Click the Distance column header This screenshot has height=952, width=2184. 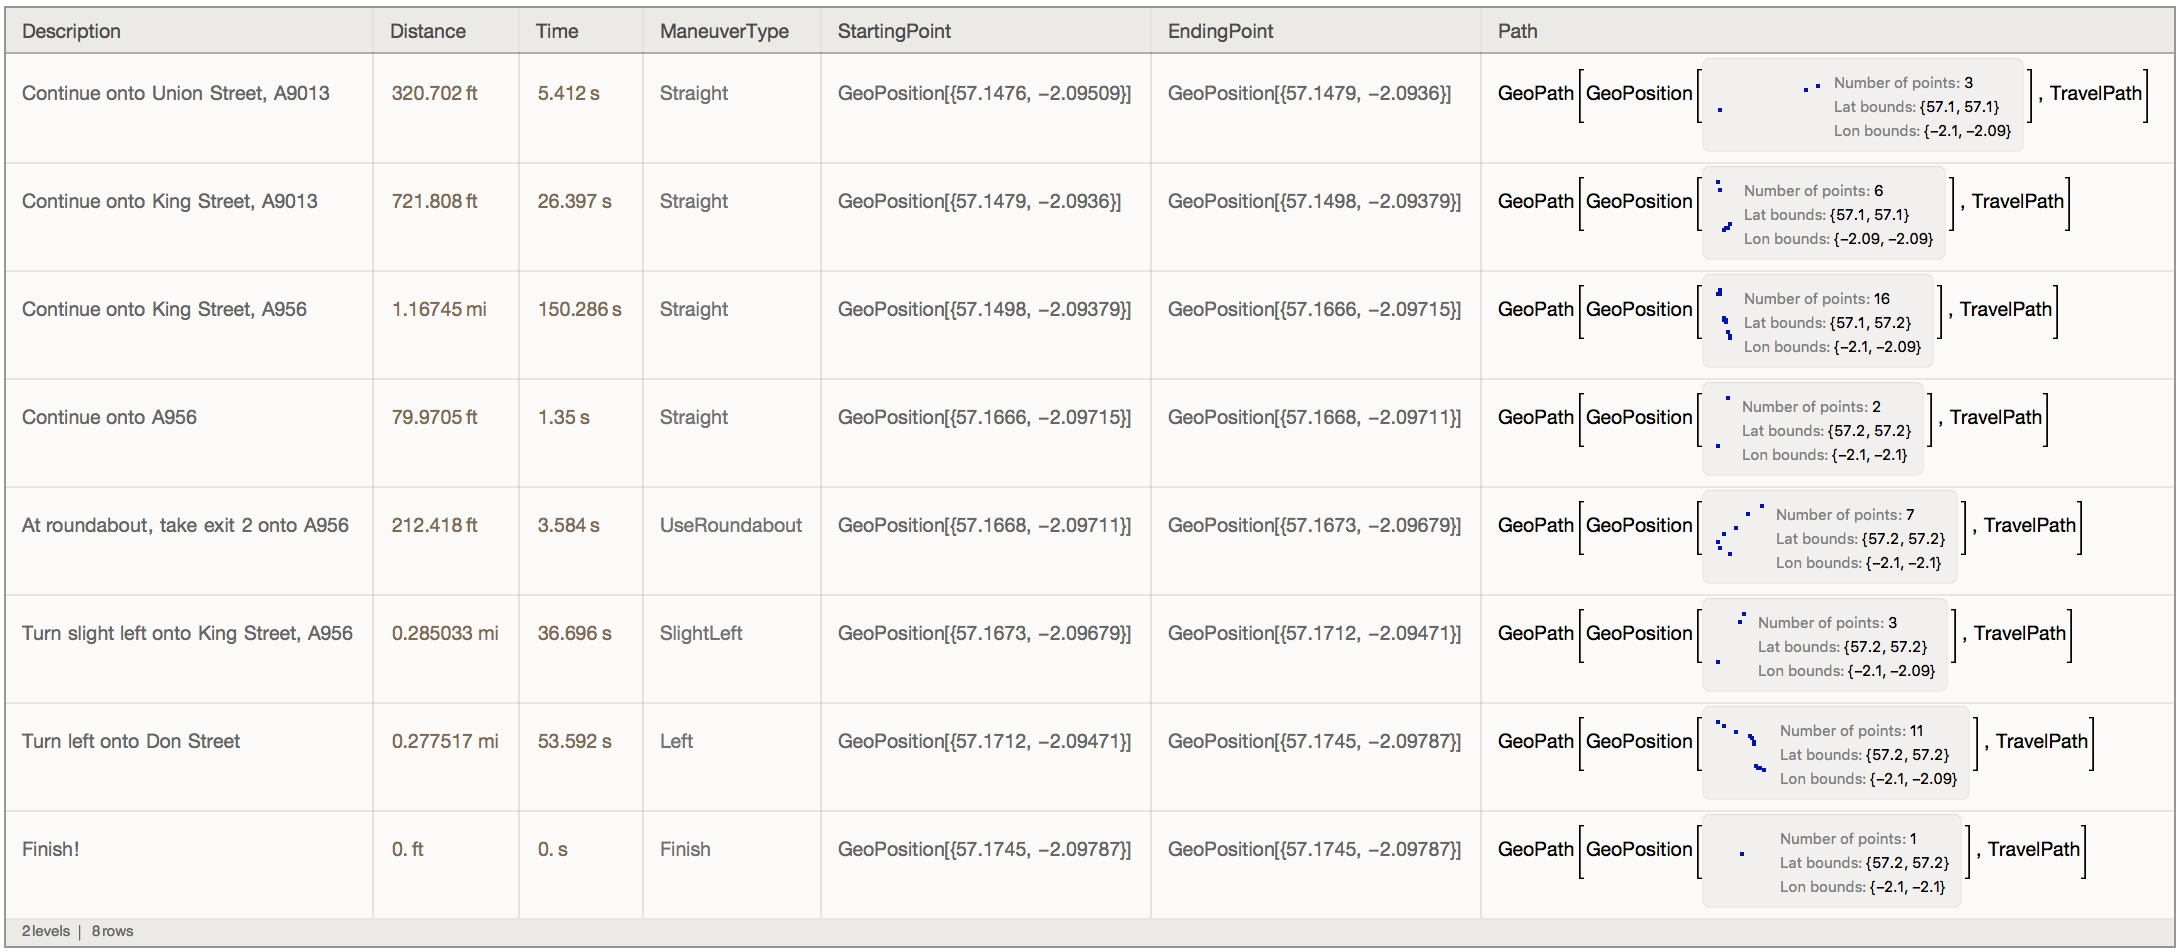(x=427, y=31)
